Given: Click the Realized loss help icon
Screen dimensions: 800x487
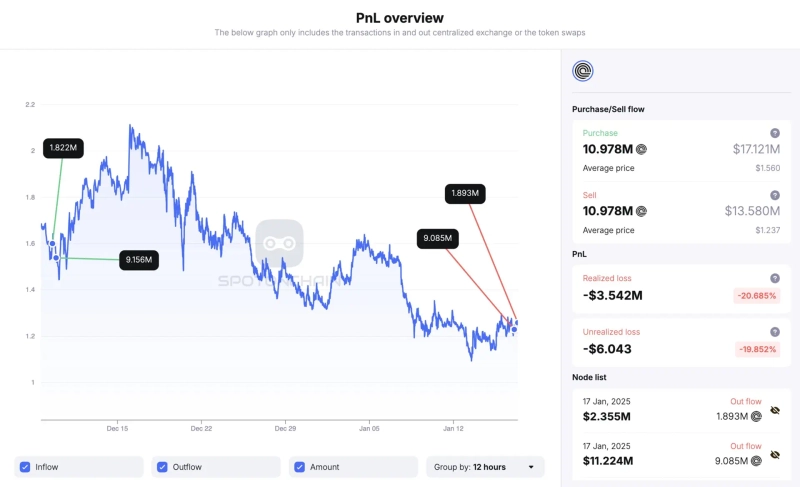Looking at the screenshot, I should coord(774,278).
